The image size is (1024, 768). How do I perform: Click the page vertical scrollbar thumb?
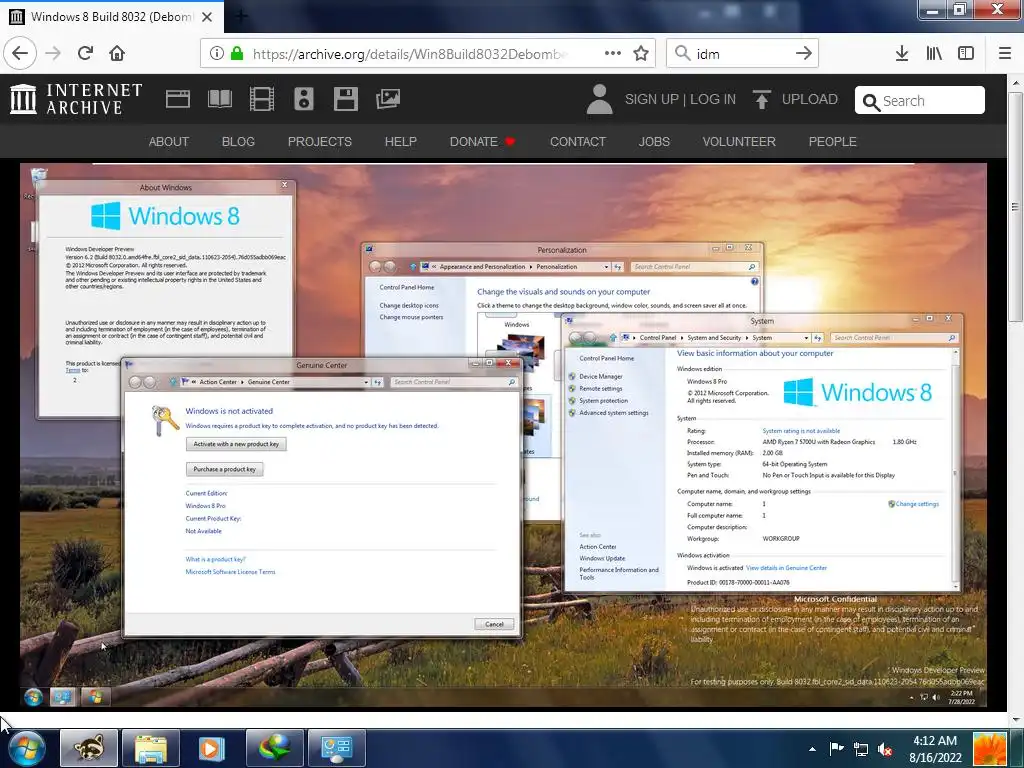coord(1016,206)
